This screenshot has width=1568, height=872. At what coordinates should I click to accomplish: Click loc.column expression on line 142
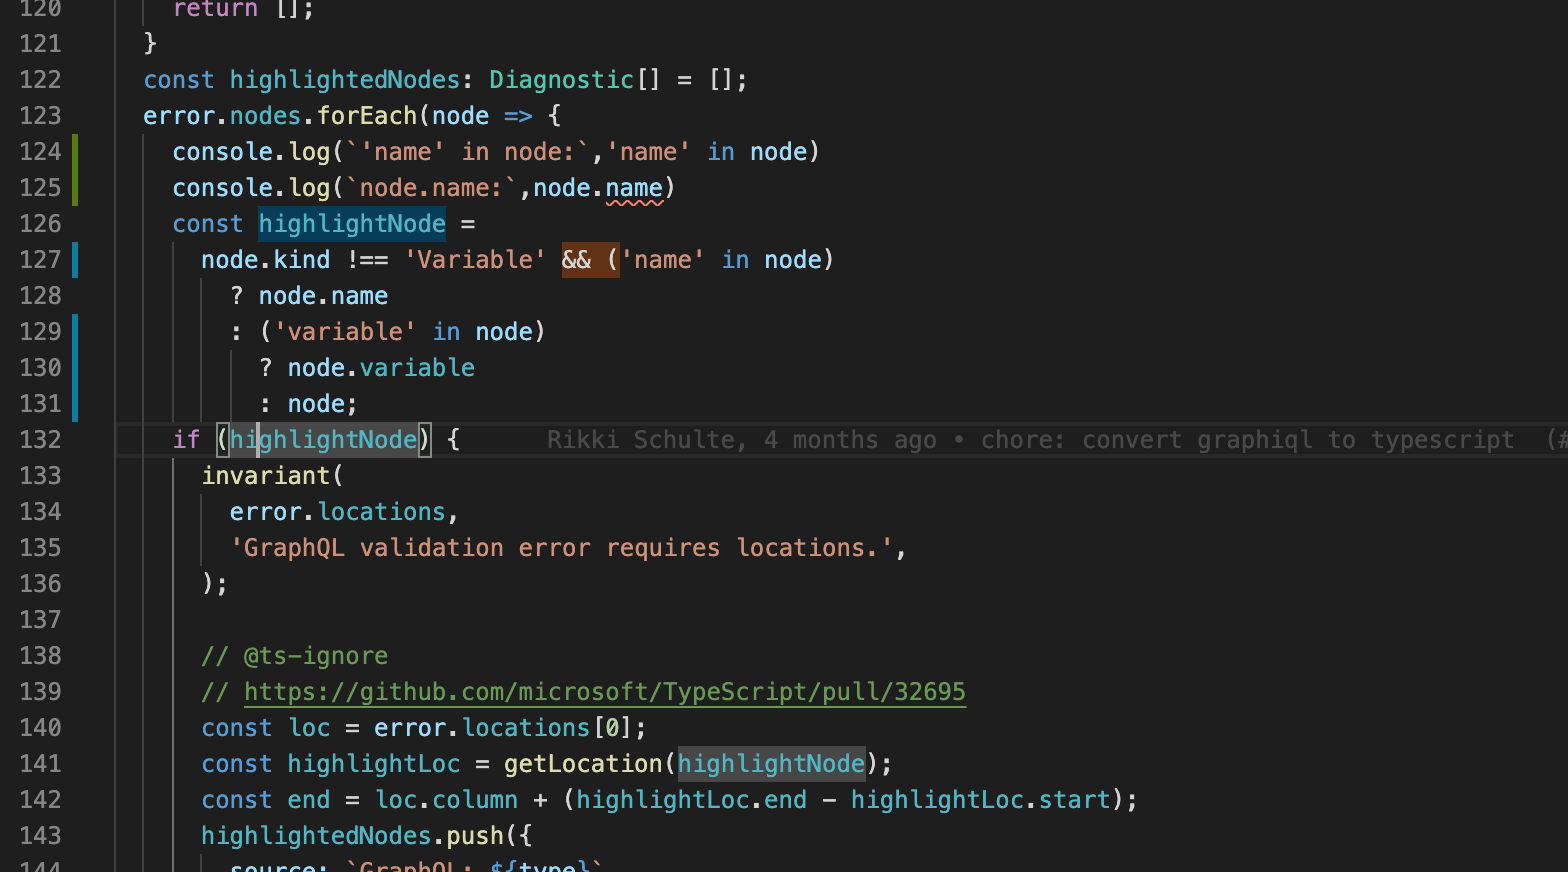[447, 800]
